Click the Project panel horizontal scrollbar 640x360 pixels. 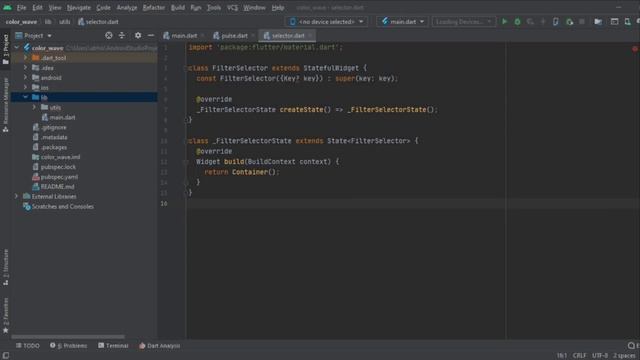point(68,337)
